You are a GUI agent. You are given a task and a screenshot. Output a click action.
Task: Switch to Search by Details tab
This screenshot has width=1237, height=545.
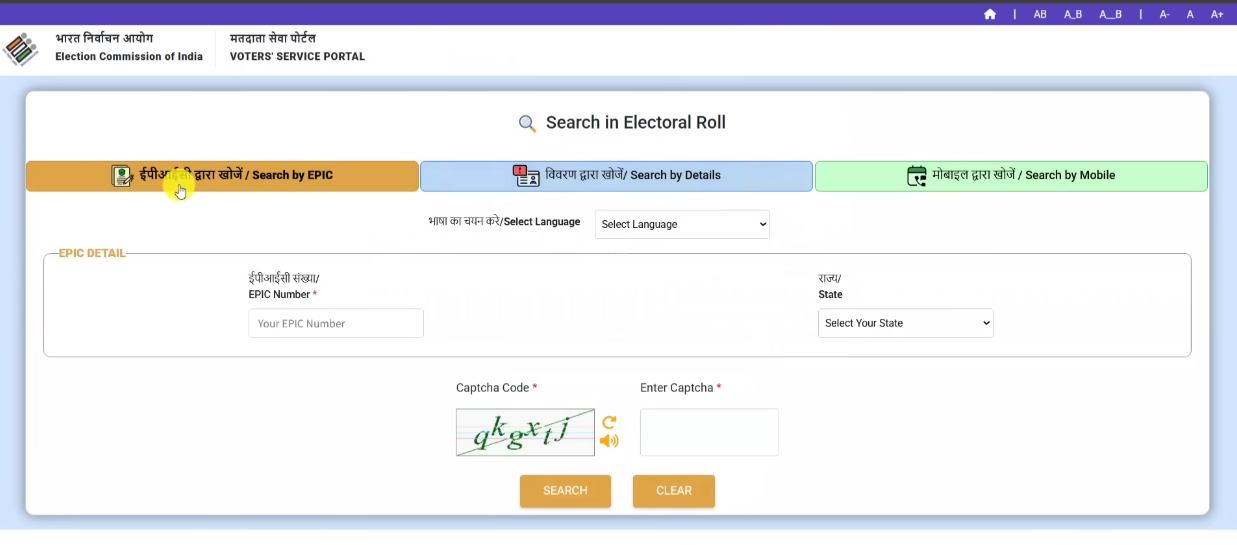click(616, 176)
